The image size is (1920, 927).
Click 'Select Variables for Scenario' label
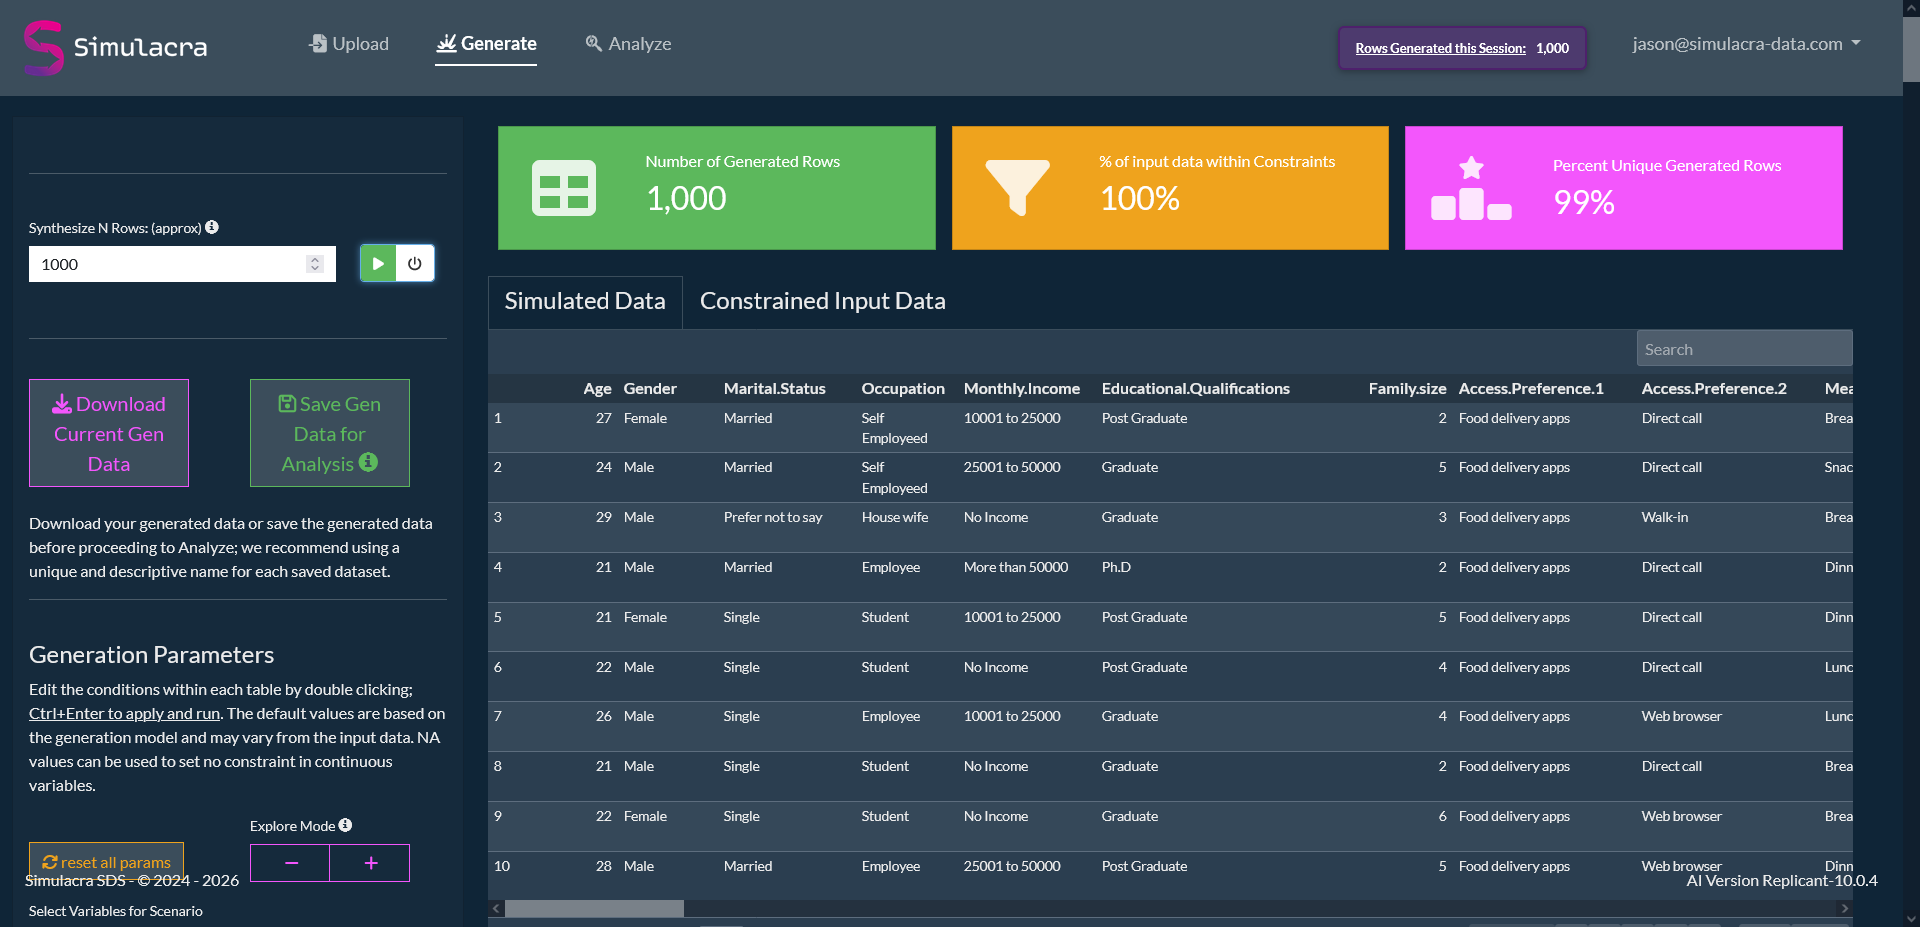tap(115, 911)
